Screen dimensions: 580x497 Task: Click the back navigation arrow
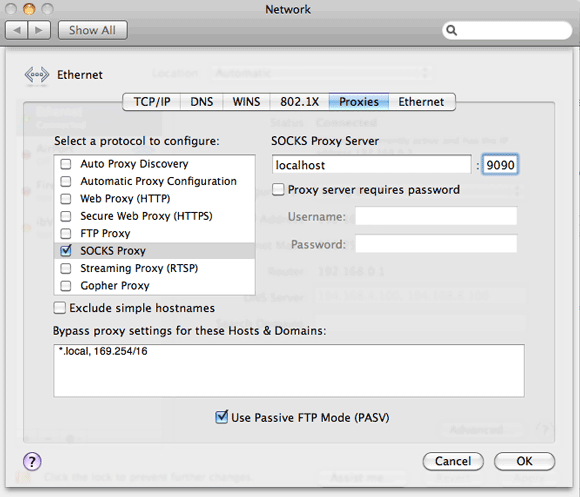point(16,30)
